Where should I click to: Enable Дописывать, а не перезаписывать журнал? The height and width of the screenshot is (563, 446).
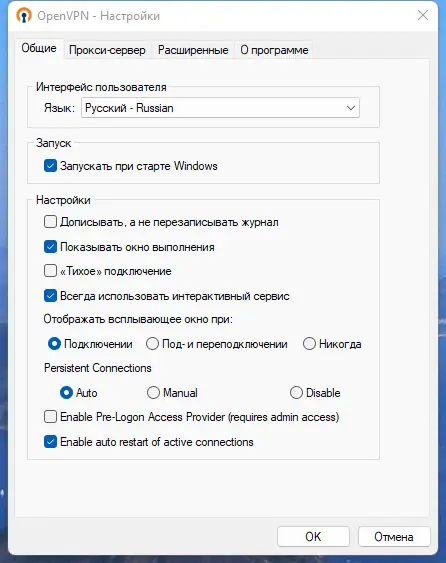click(50, 222)
